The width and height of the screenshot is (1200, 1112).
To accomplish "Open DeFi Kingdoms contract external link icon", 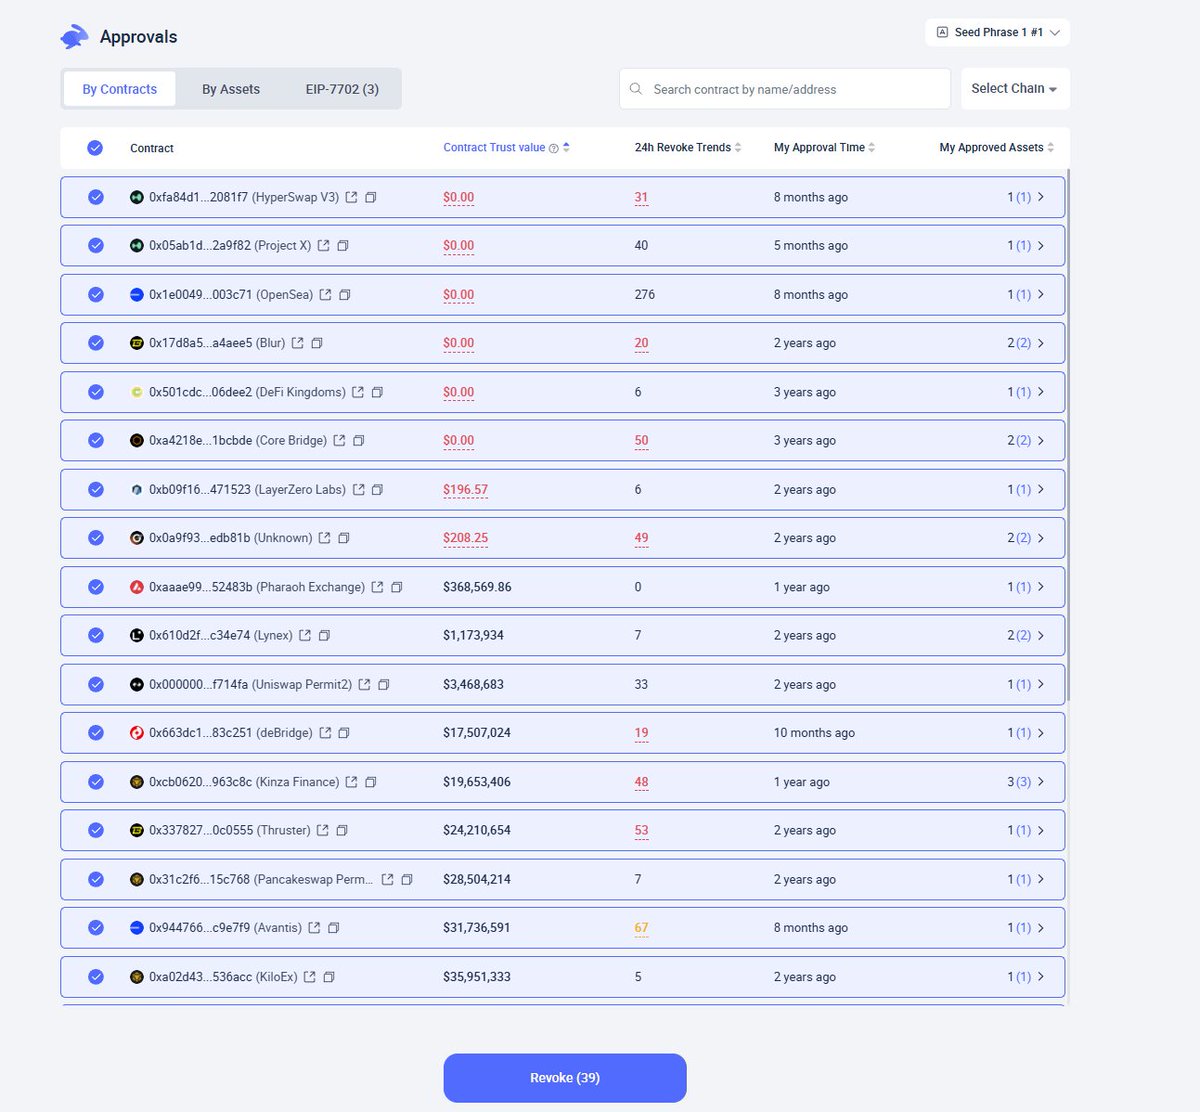I will (357, 392).
